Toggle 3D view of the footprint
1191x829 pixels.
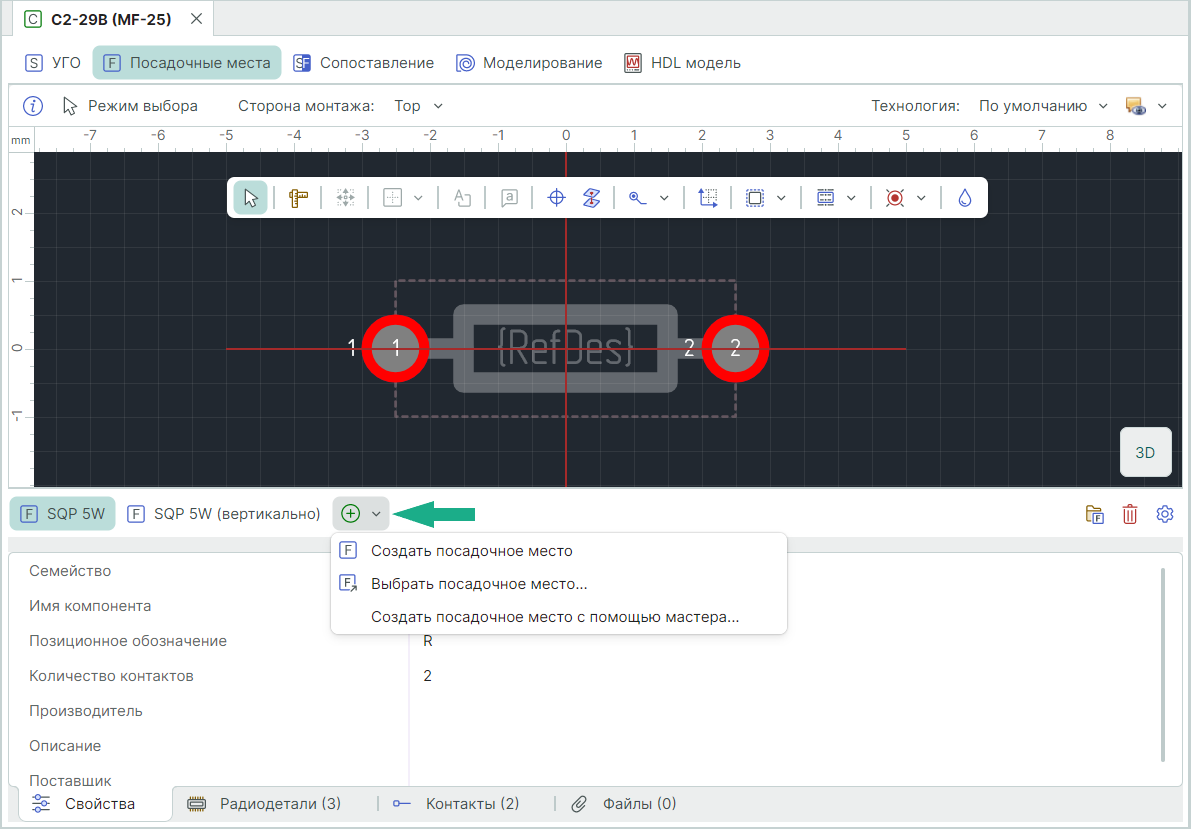coord(1145,452)
